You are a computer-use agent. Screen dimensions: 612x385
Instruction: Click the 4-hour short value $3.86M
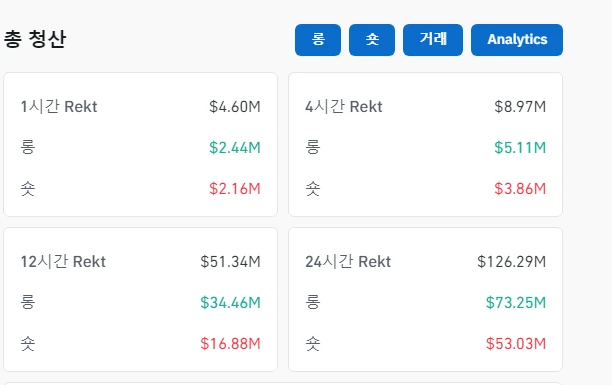tap(520, 189)
